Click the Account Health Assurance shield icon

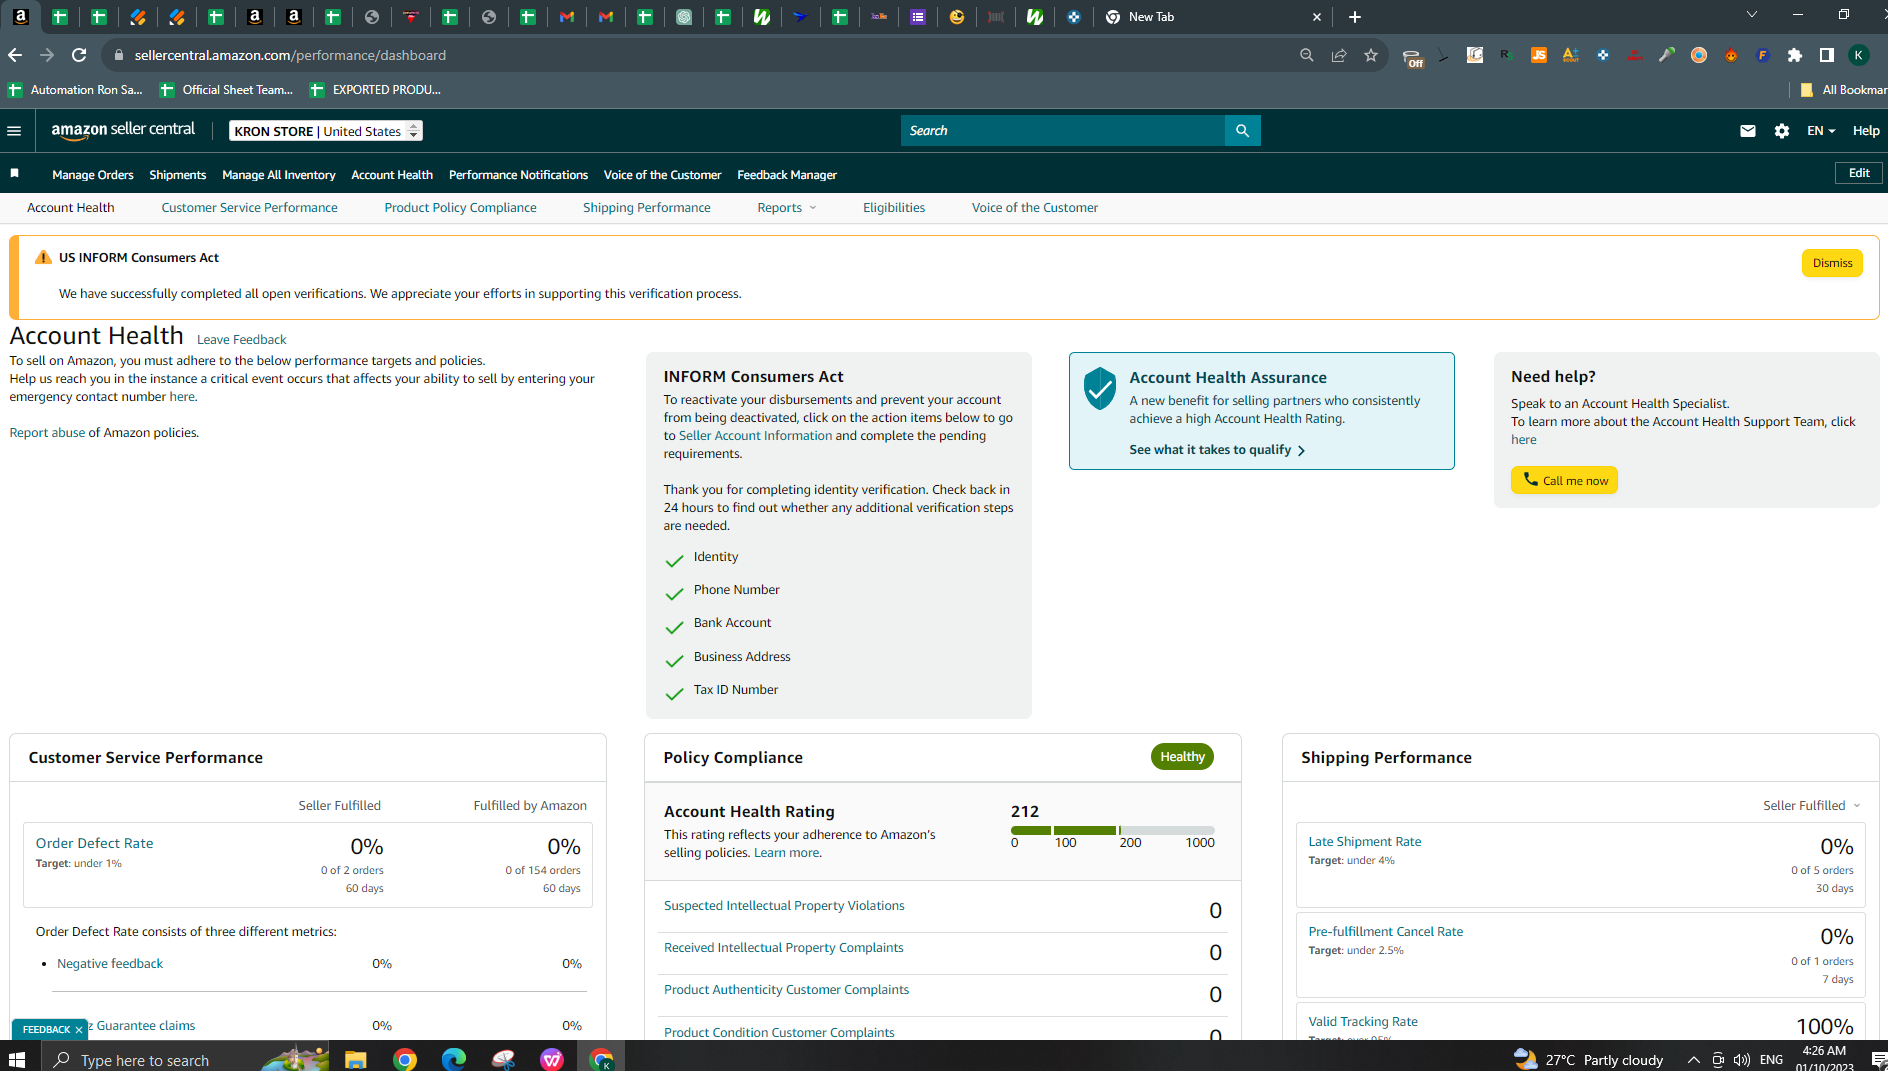(1100, 388)
